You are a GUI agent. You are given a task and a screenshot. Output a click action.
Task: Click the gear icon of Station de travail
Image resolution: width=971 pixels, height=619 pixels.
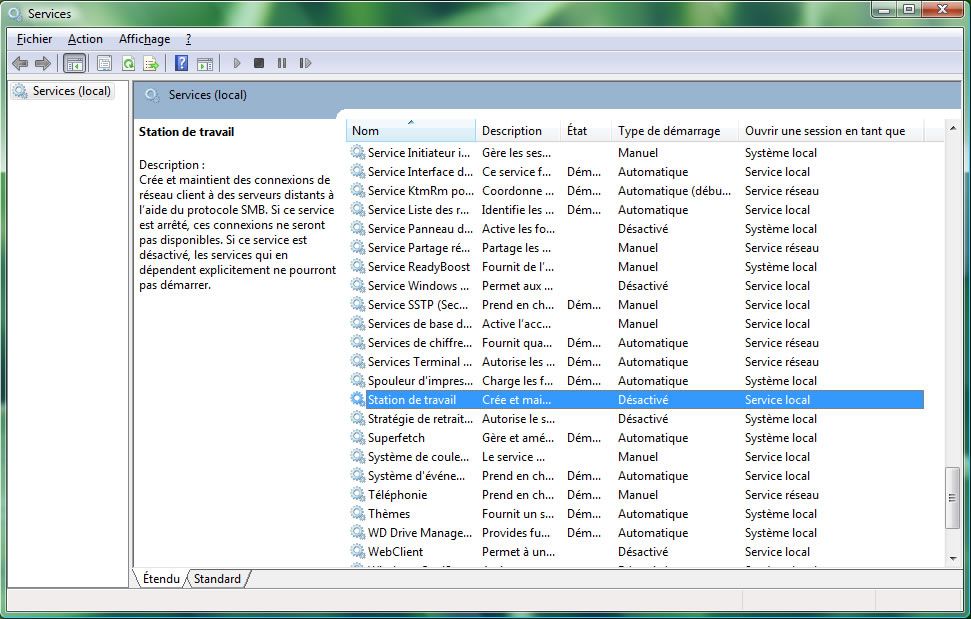pos(358,399)
